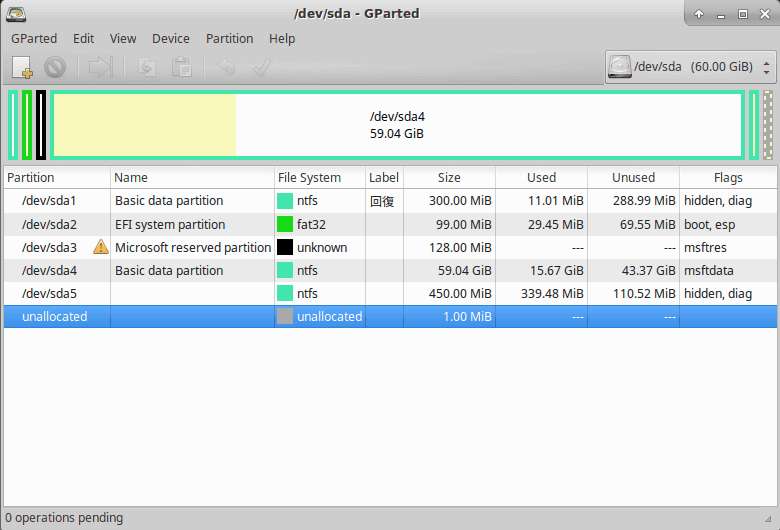Viewport: 780px width, 530px height.
Task: Click the Unused column header
Action: 633,178
